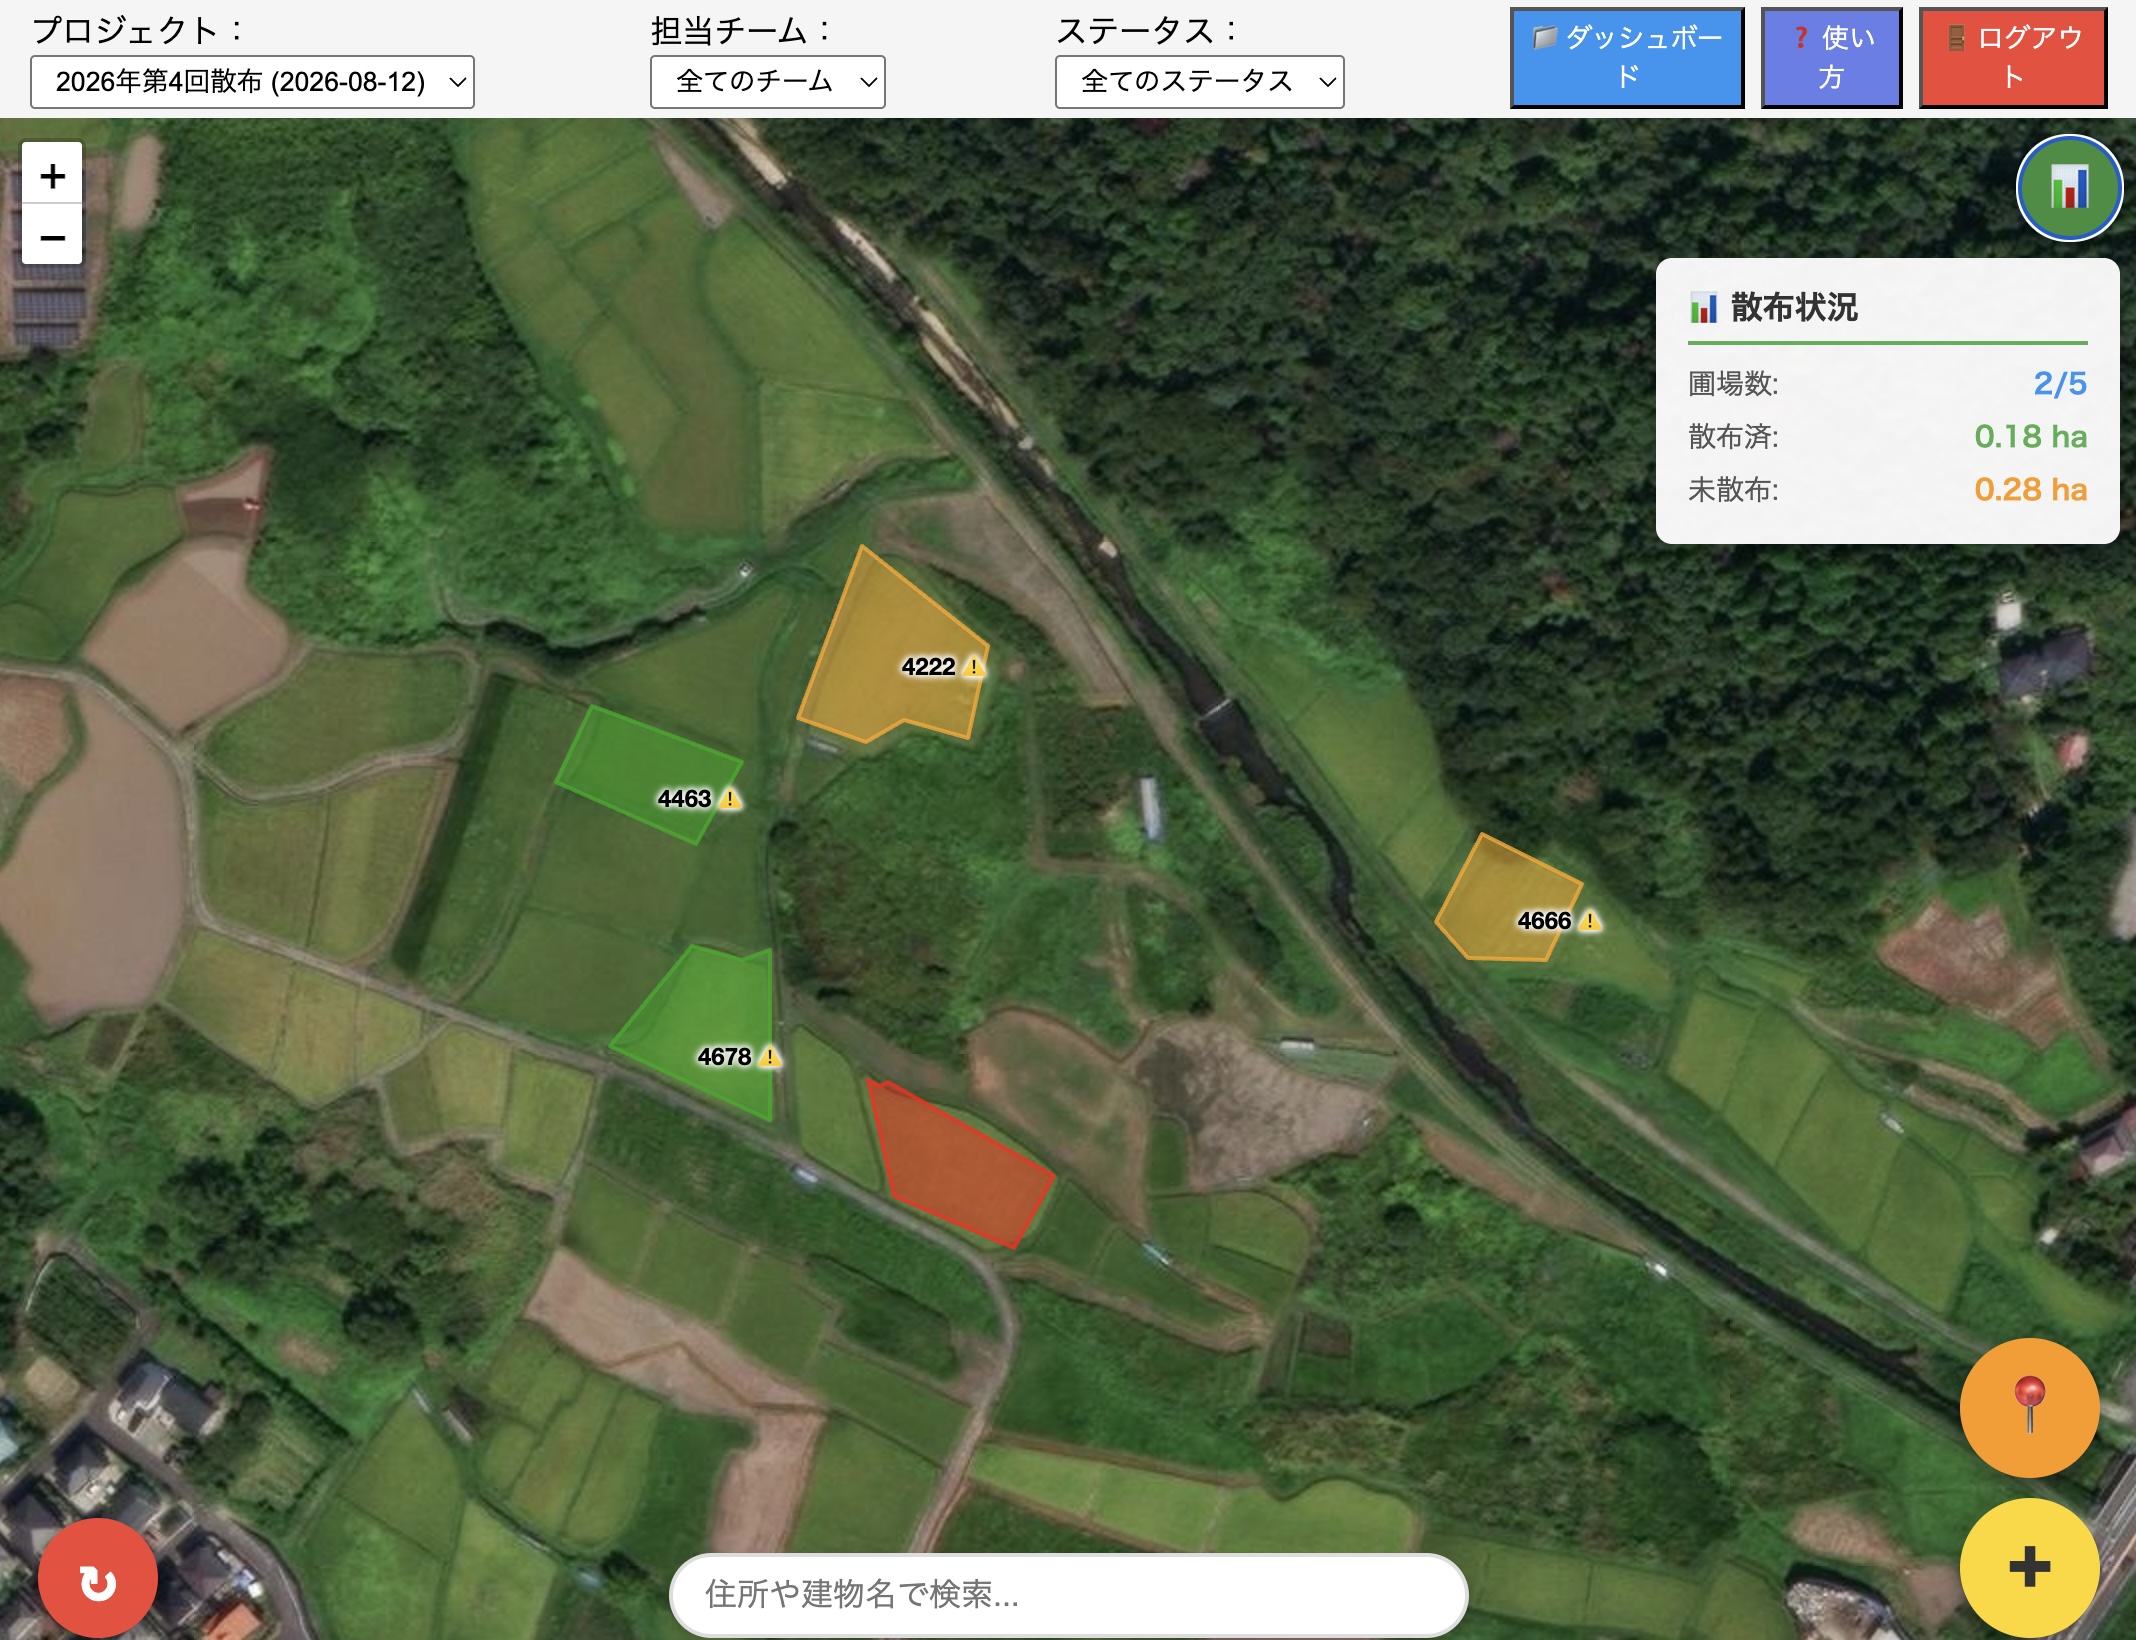This screenshot has height=1640, width=2136.
Task: Click field number label 4678
Action: click(724, 1057)
